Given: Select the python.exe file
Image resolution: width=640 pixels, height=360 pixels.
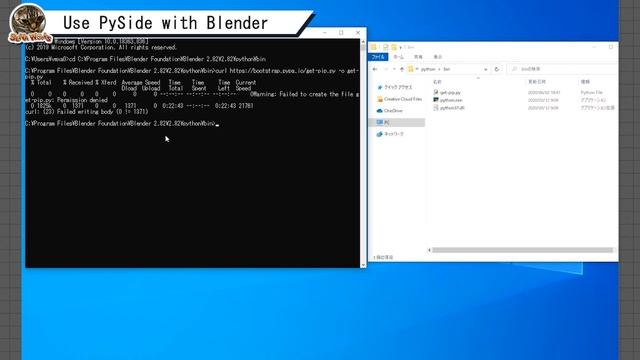Looking at the screenshot, I should tap(451, 100).
